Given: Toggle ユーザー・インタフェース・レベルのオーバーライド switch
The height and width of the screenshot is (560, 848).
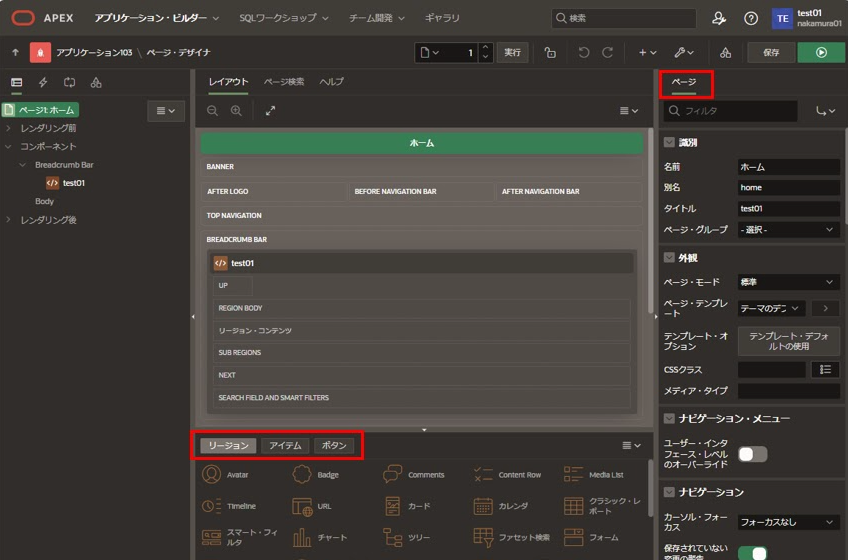Looking at the screenshot, I should point(752,454).
